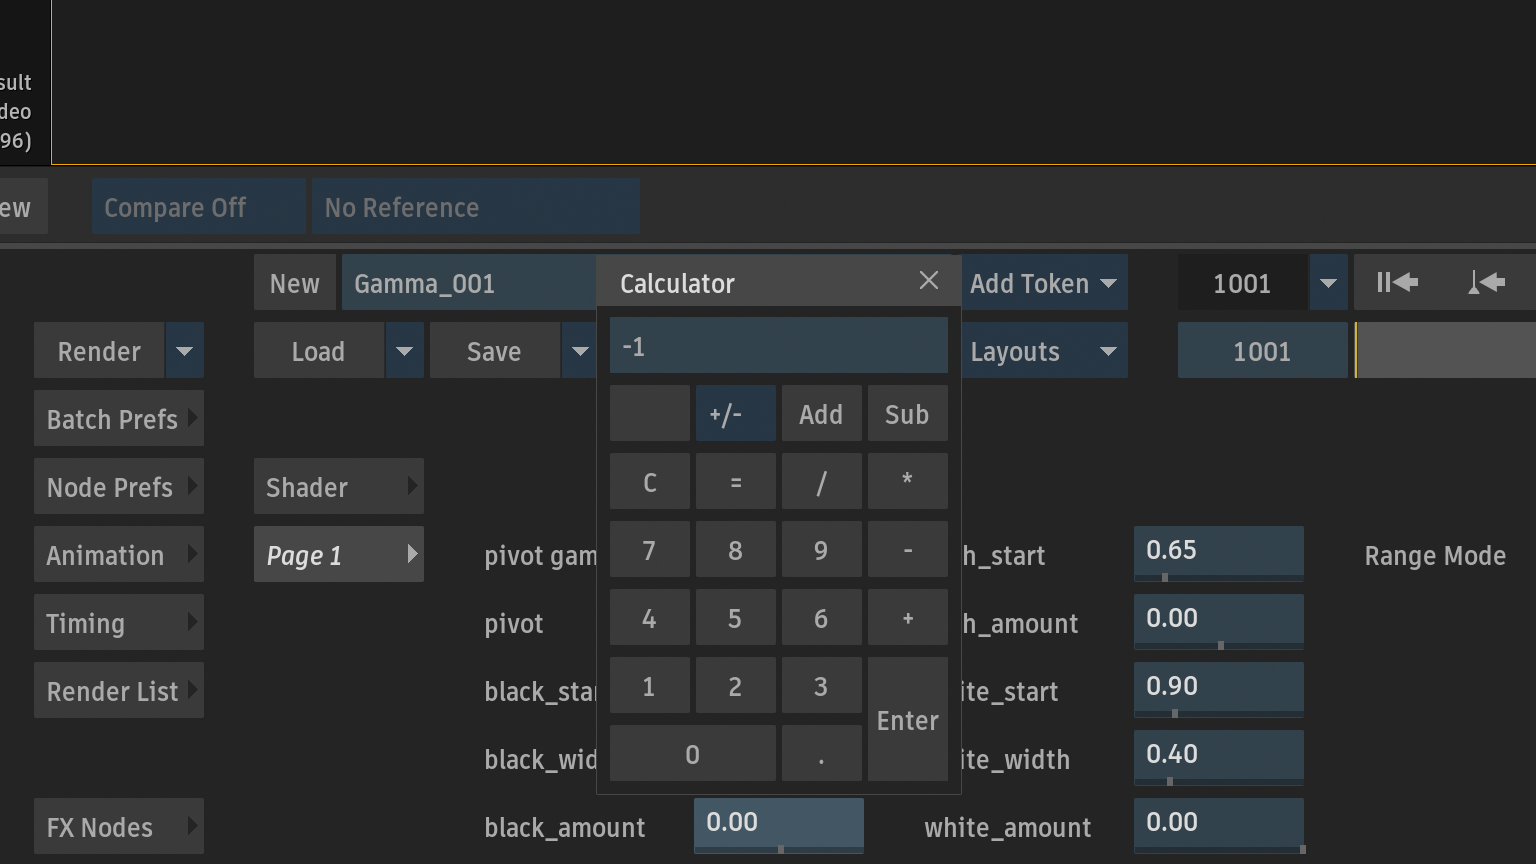Viewport: 1536px width, 864px height.
Task: Click the No Reference toggle
Action: (475, 207)
